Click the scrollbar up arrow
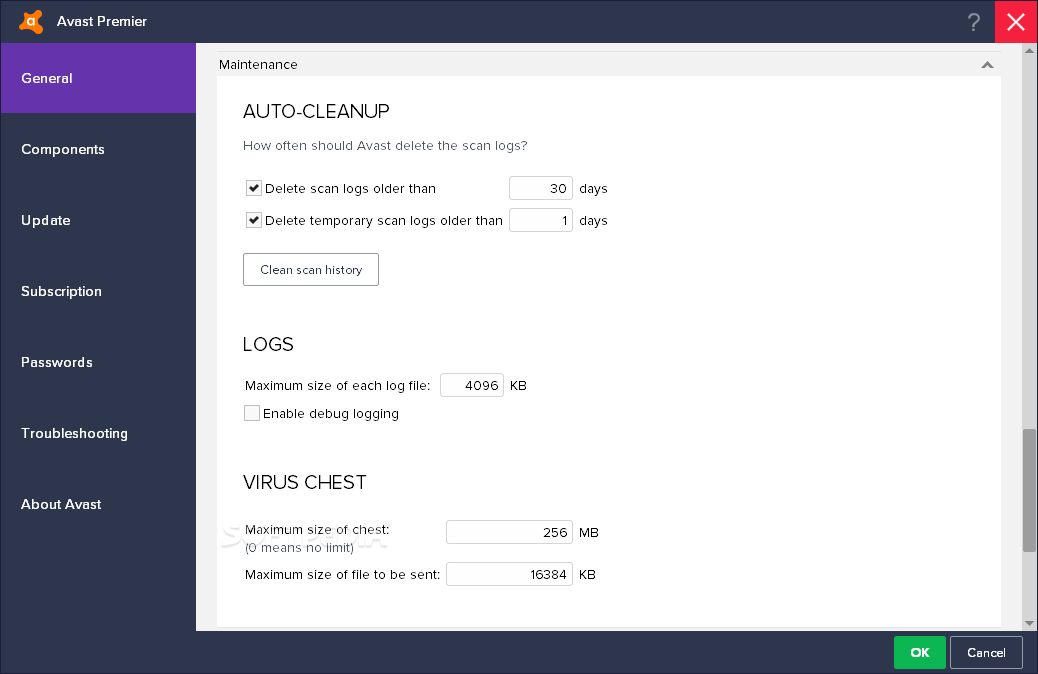This screenshot has width=1038, height=674. click(x=1029, y=50)
